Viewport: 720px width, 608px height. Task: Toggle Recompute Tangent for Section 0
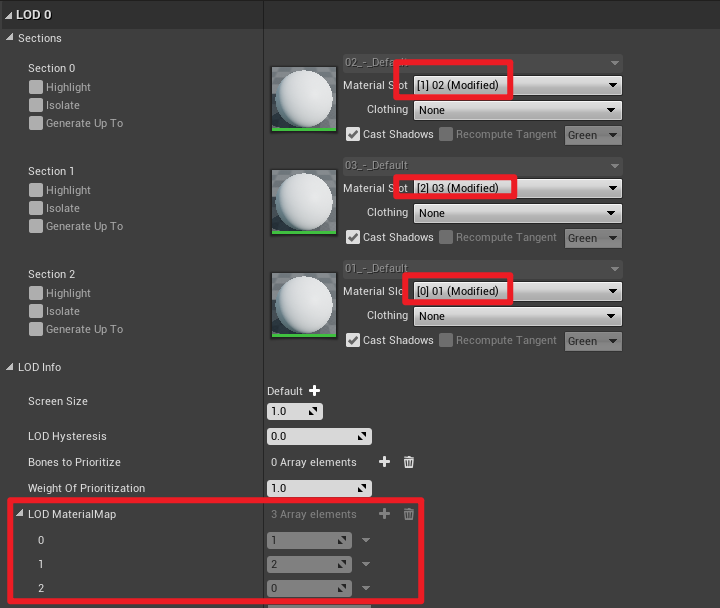446,135
